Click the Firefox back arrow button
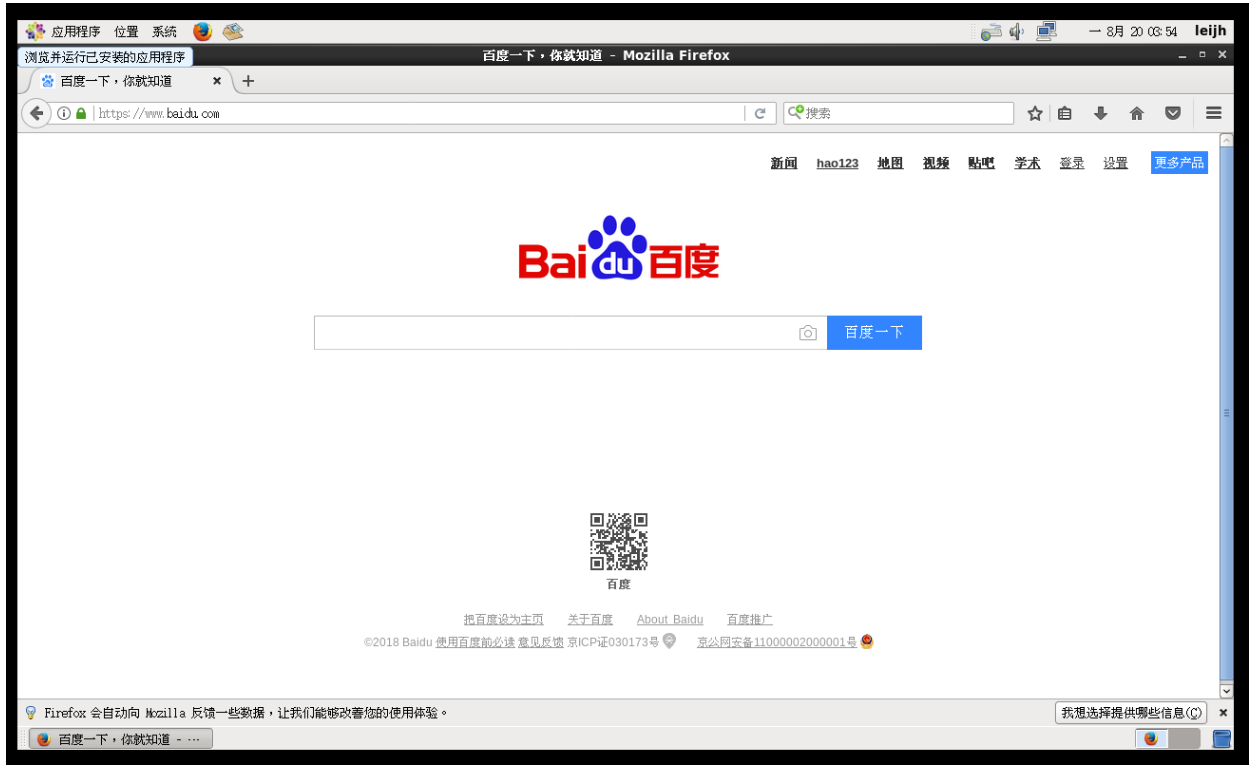 click(x=37, y=113)
